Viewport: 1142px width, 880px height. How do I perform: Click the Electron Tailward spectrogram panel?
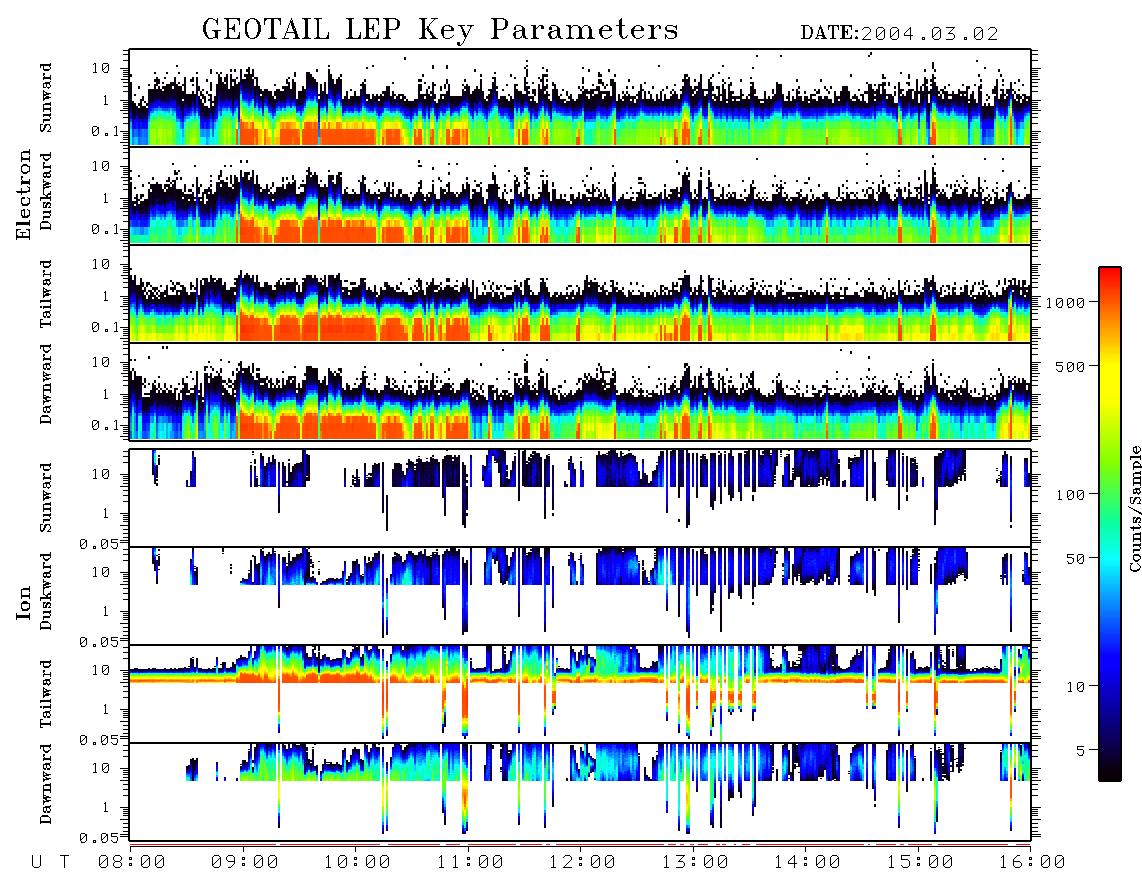[x=580, y=294]
